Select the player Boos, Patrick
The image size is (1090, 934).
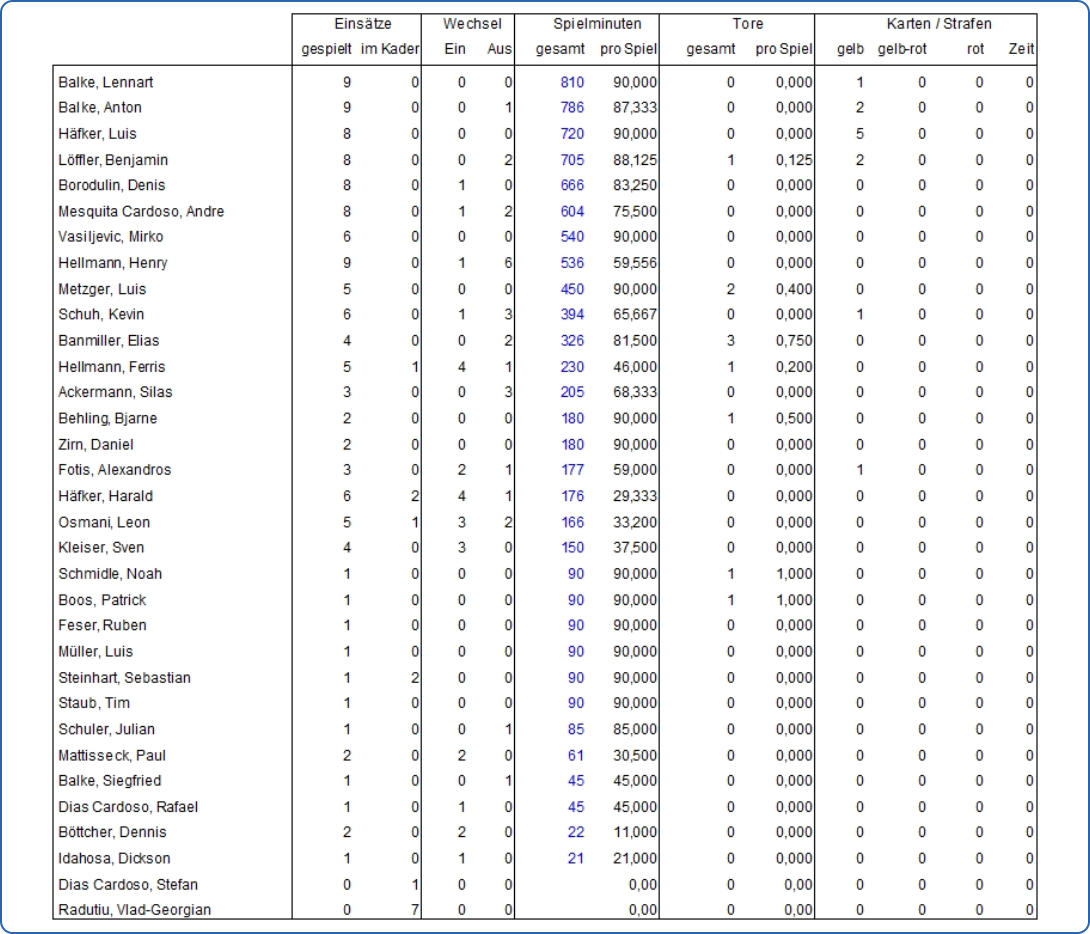(x=102, y=600)
